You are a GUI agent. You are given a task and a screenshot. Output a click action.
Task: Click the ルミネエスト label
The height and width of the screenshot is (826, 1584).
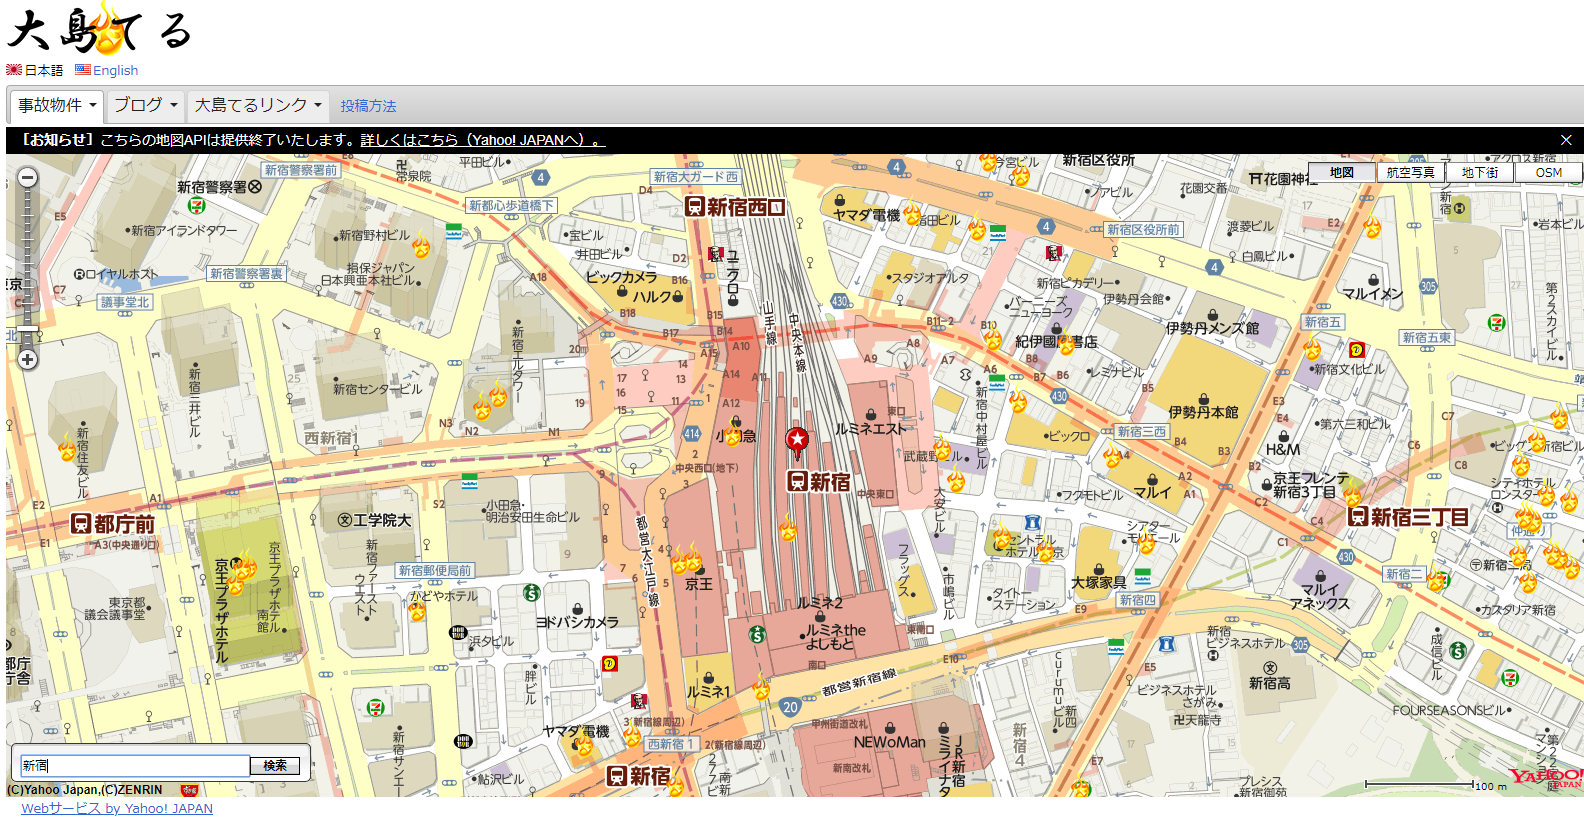870,429
